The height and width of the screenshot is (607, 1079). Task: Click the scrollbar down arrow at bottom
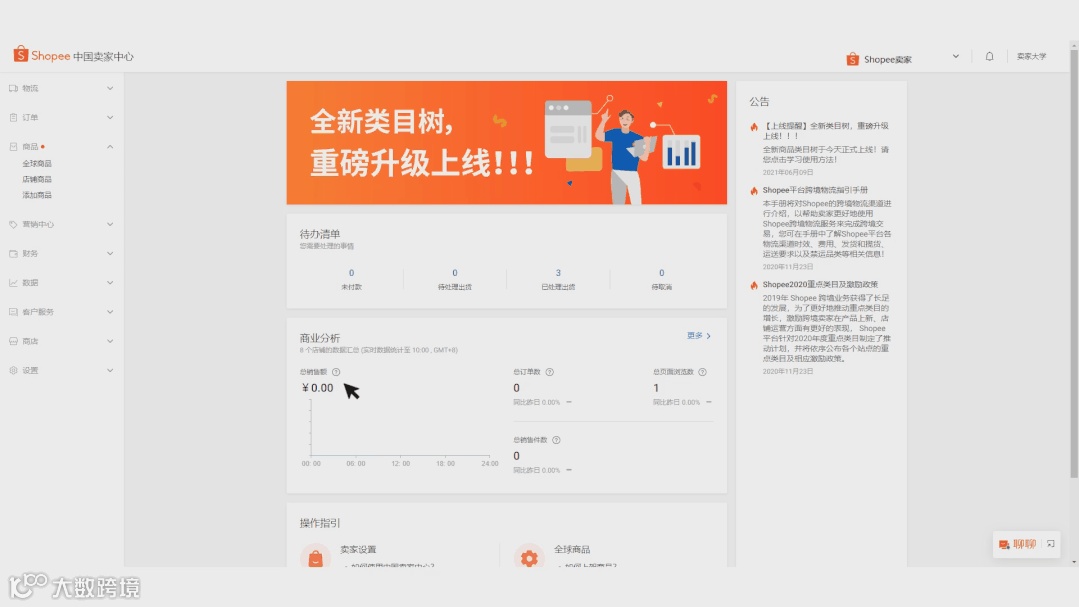[x=1074, y=562]
